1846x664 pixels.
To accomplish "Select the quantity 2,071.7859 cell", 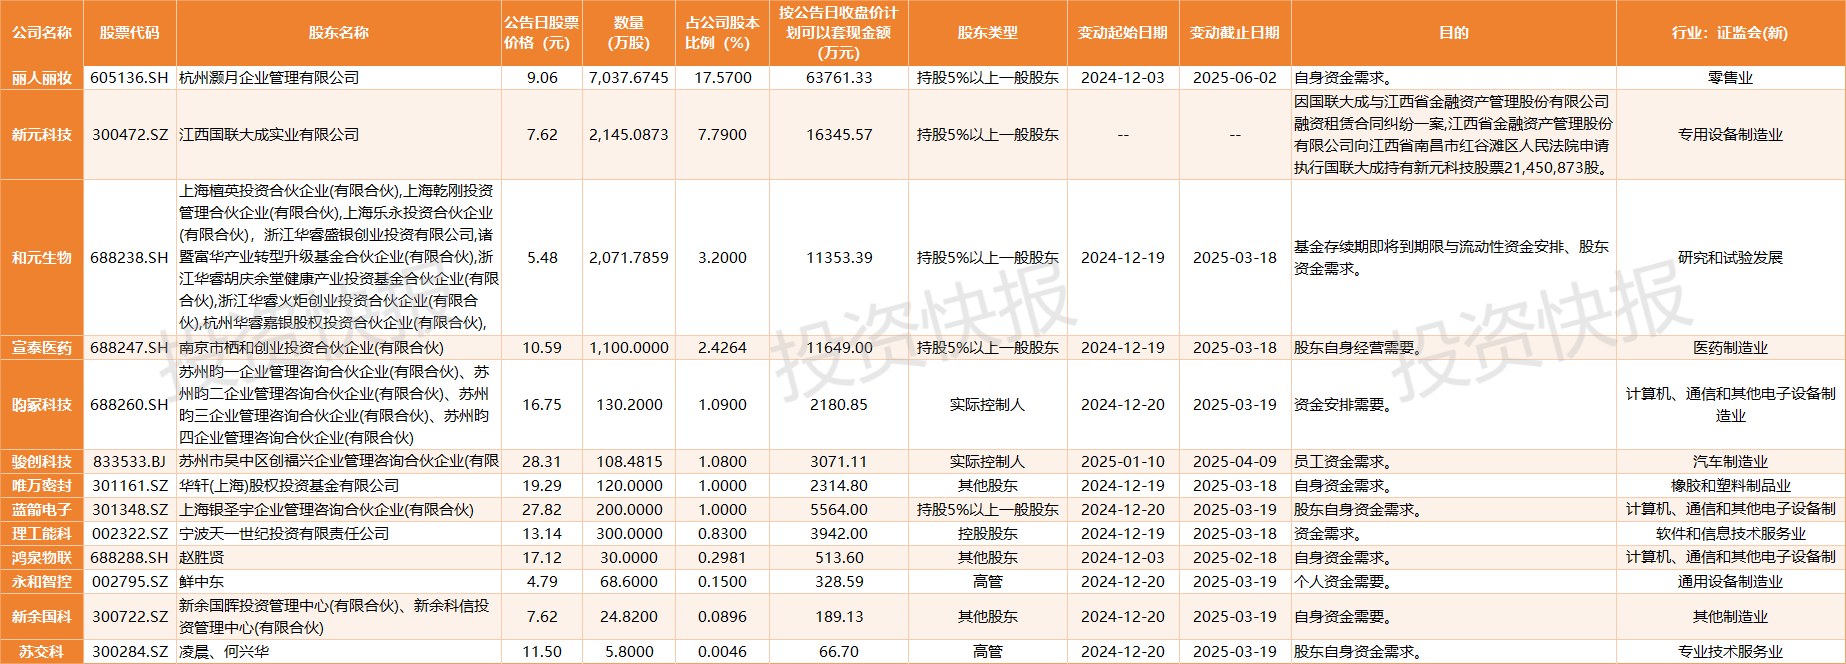I will [629, 258].
